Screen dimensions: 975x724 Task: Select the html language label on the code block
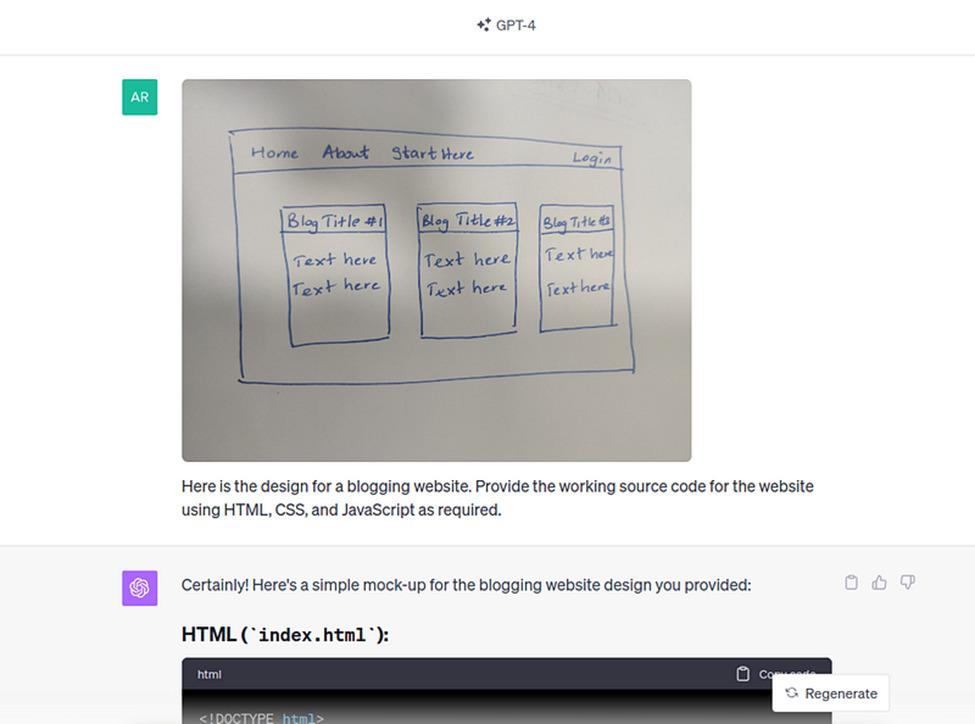(208, 674)
